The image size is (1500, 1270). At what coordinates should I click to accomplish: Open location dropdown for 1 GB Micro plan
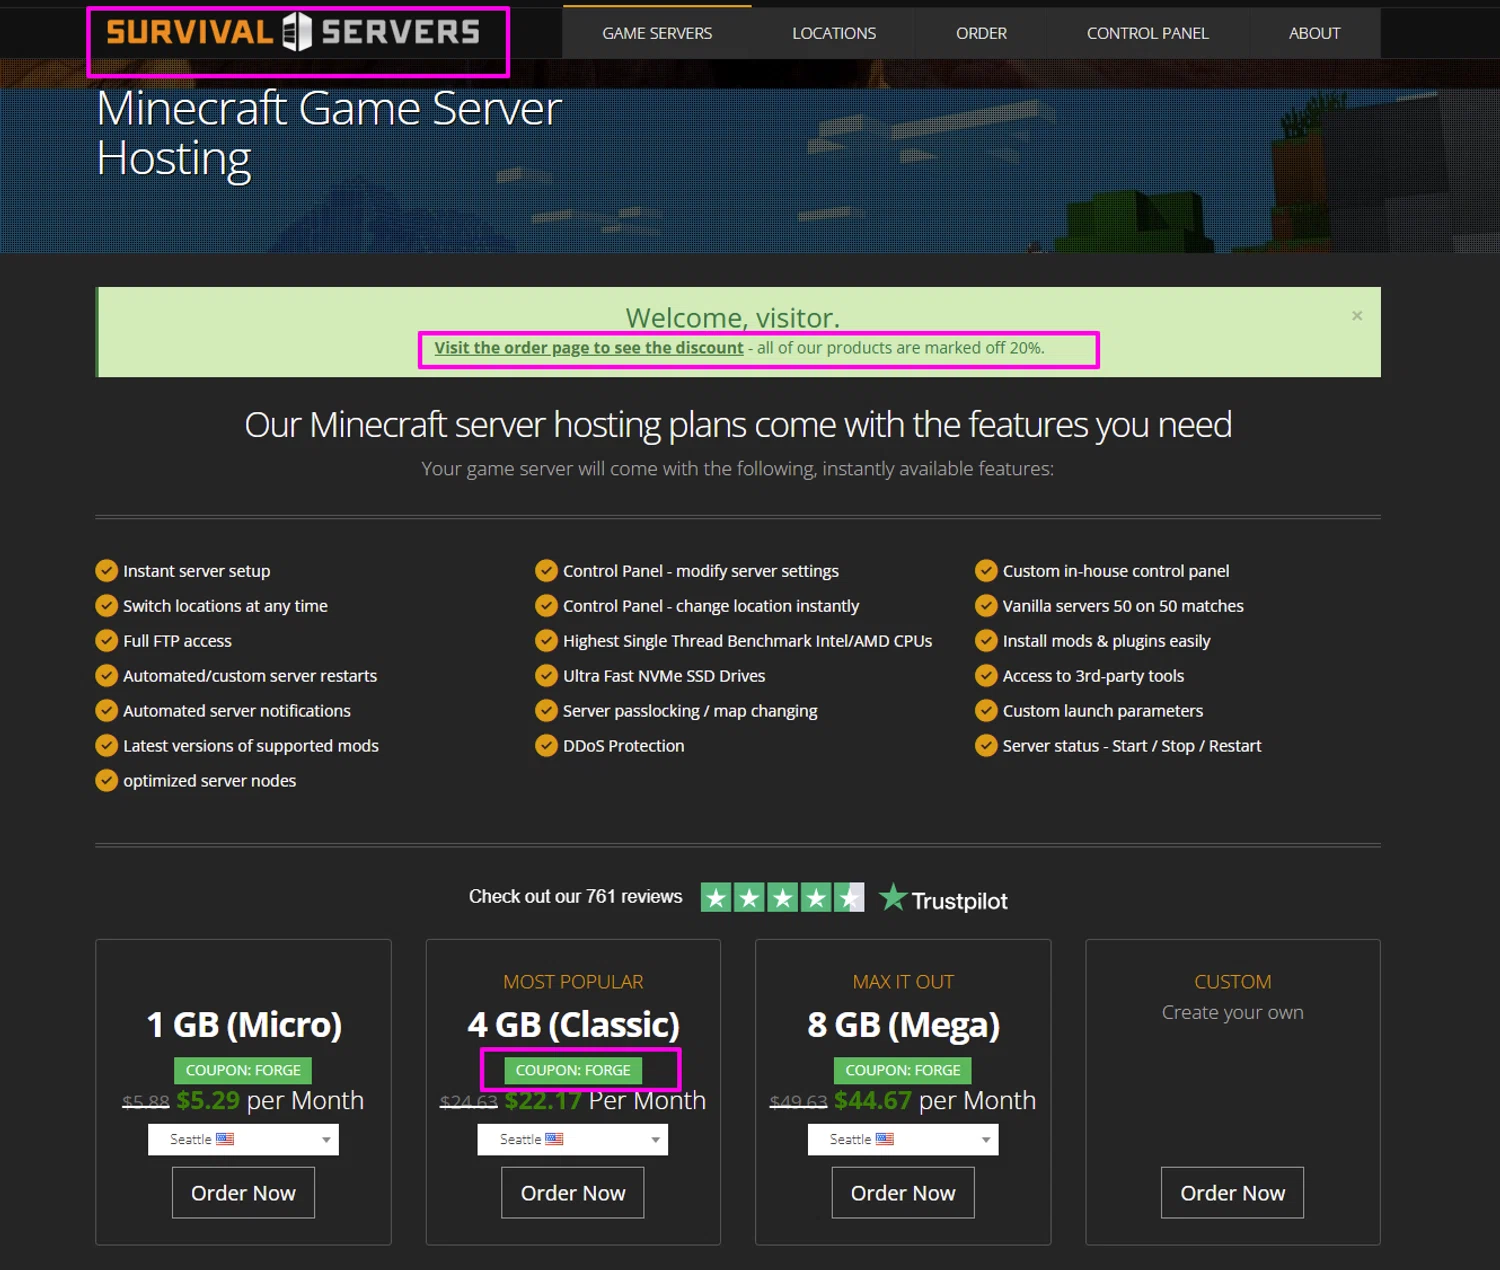click(243, 1139)
